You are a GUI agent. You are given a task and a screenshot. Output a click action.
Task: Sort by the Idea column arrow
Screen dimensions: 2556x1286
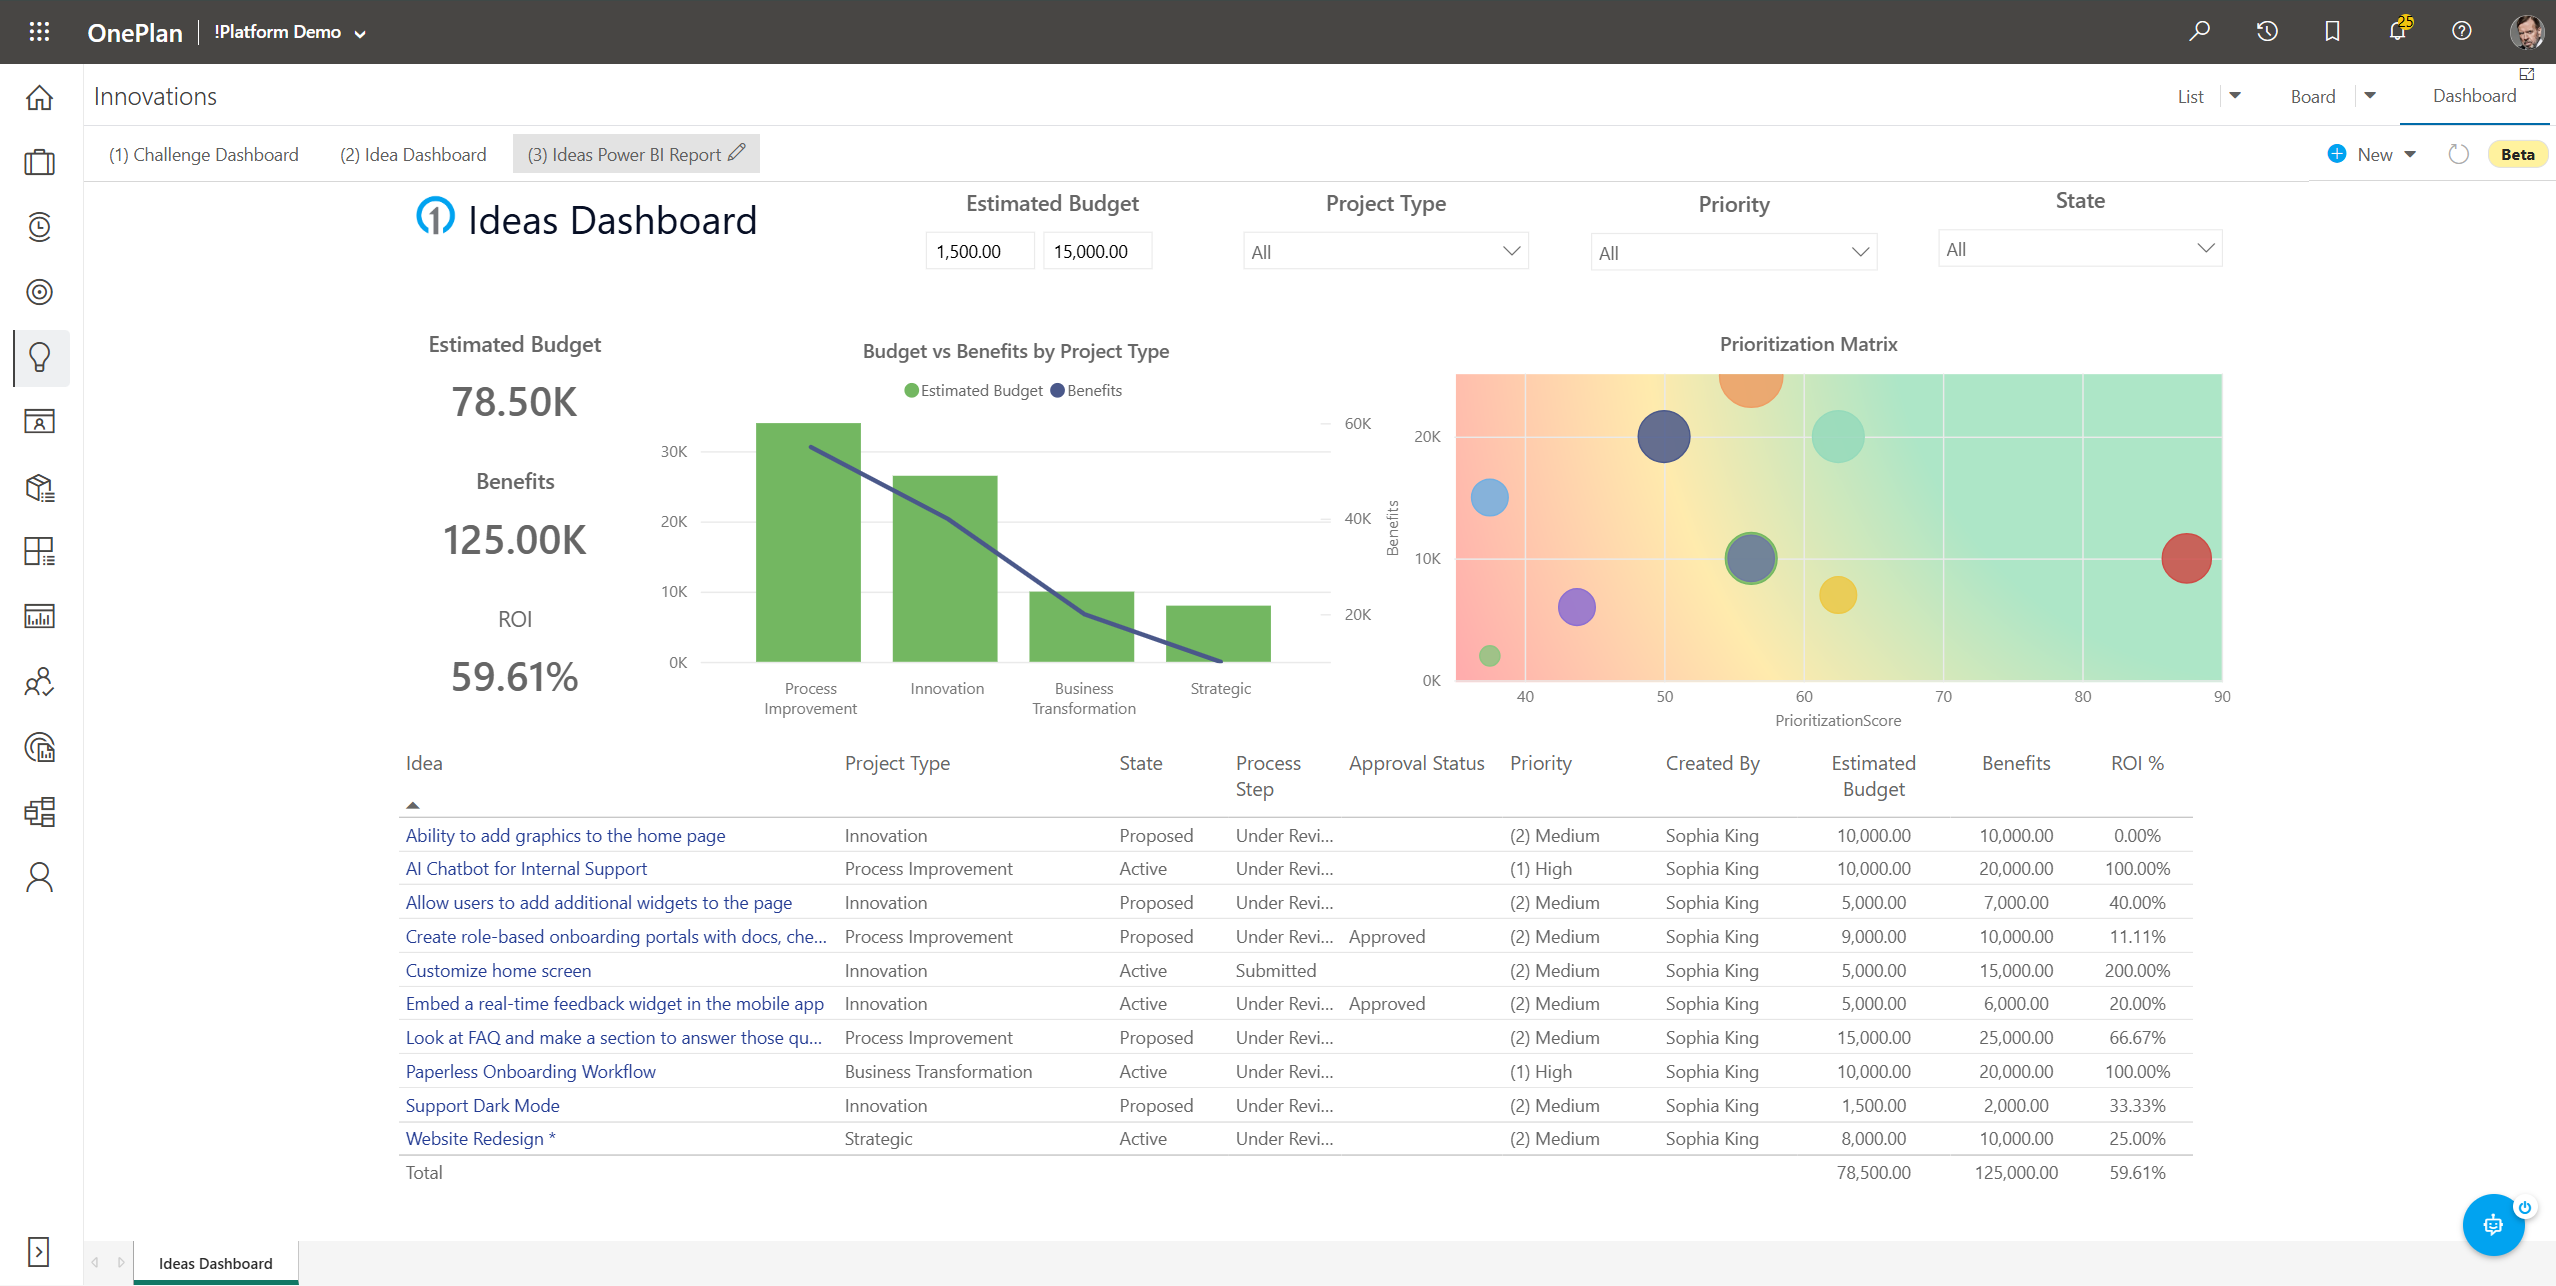point(413,805)
